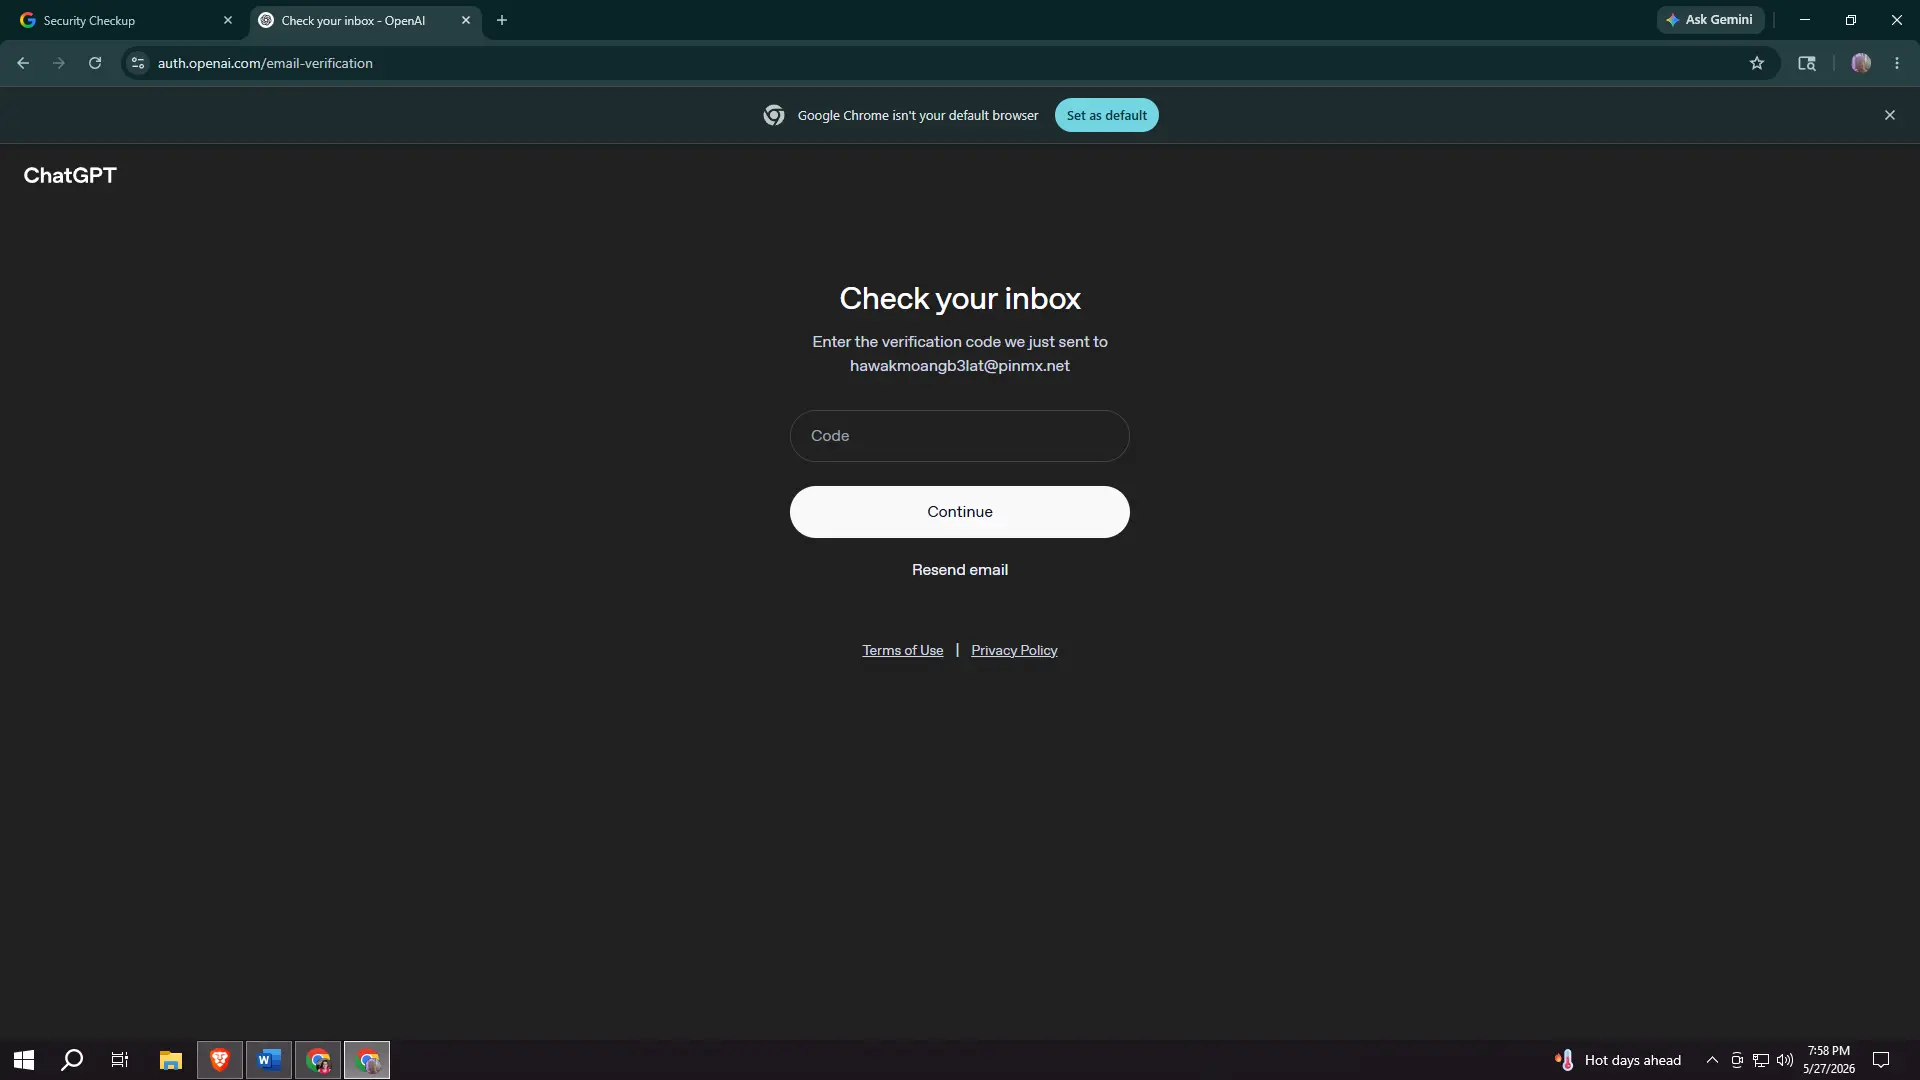
Task: Open network icon in system tray
Action: coord(1761,1060)
